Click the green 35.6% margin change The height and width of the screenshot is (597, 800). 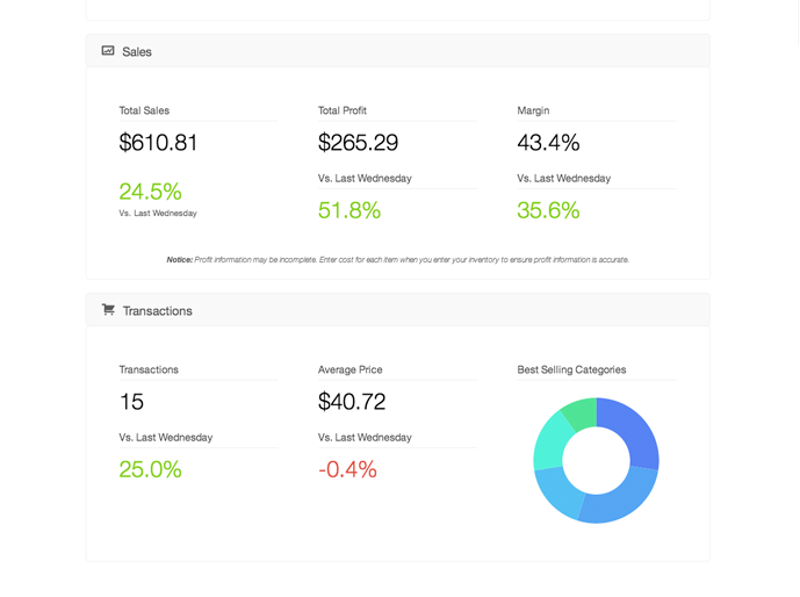pyautogui.click(x=548, y=210)
